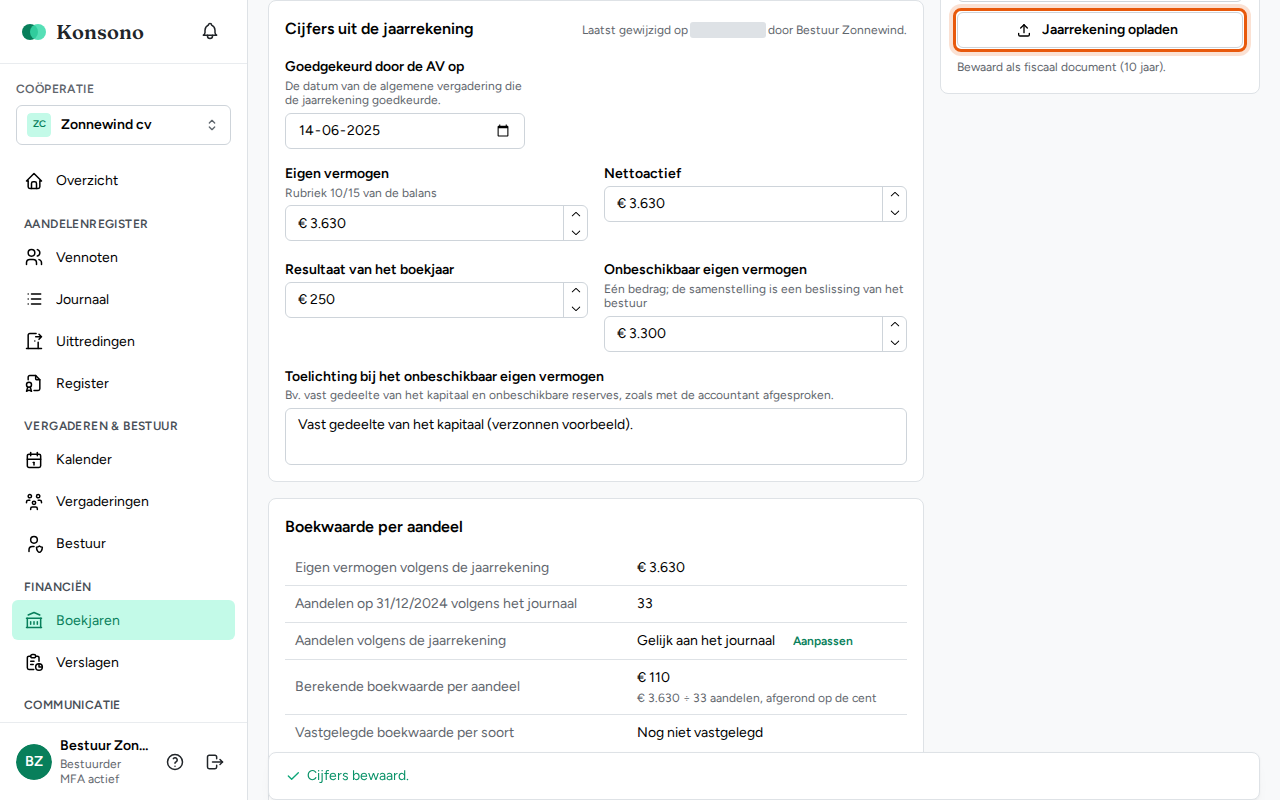Navigate to Uittredingen
The height and width of the screenshot is (800, 1280).
[x=123, y=341]
